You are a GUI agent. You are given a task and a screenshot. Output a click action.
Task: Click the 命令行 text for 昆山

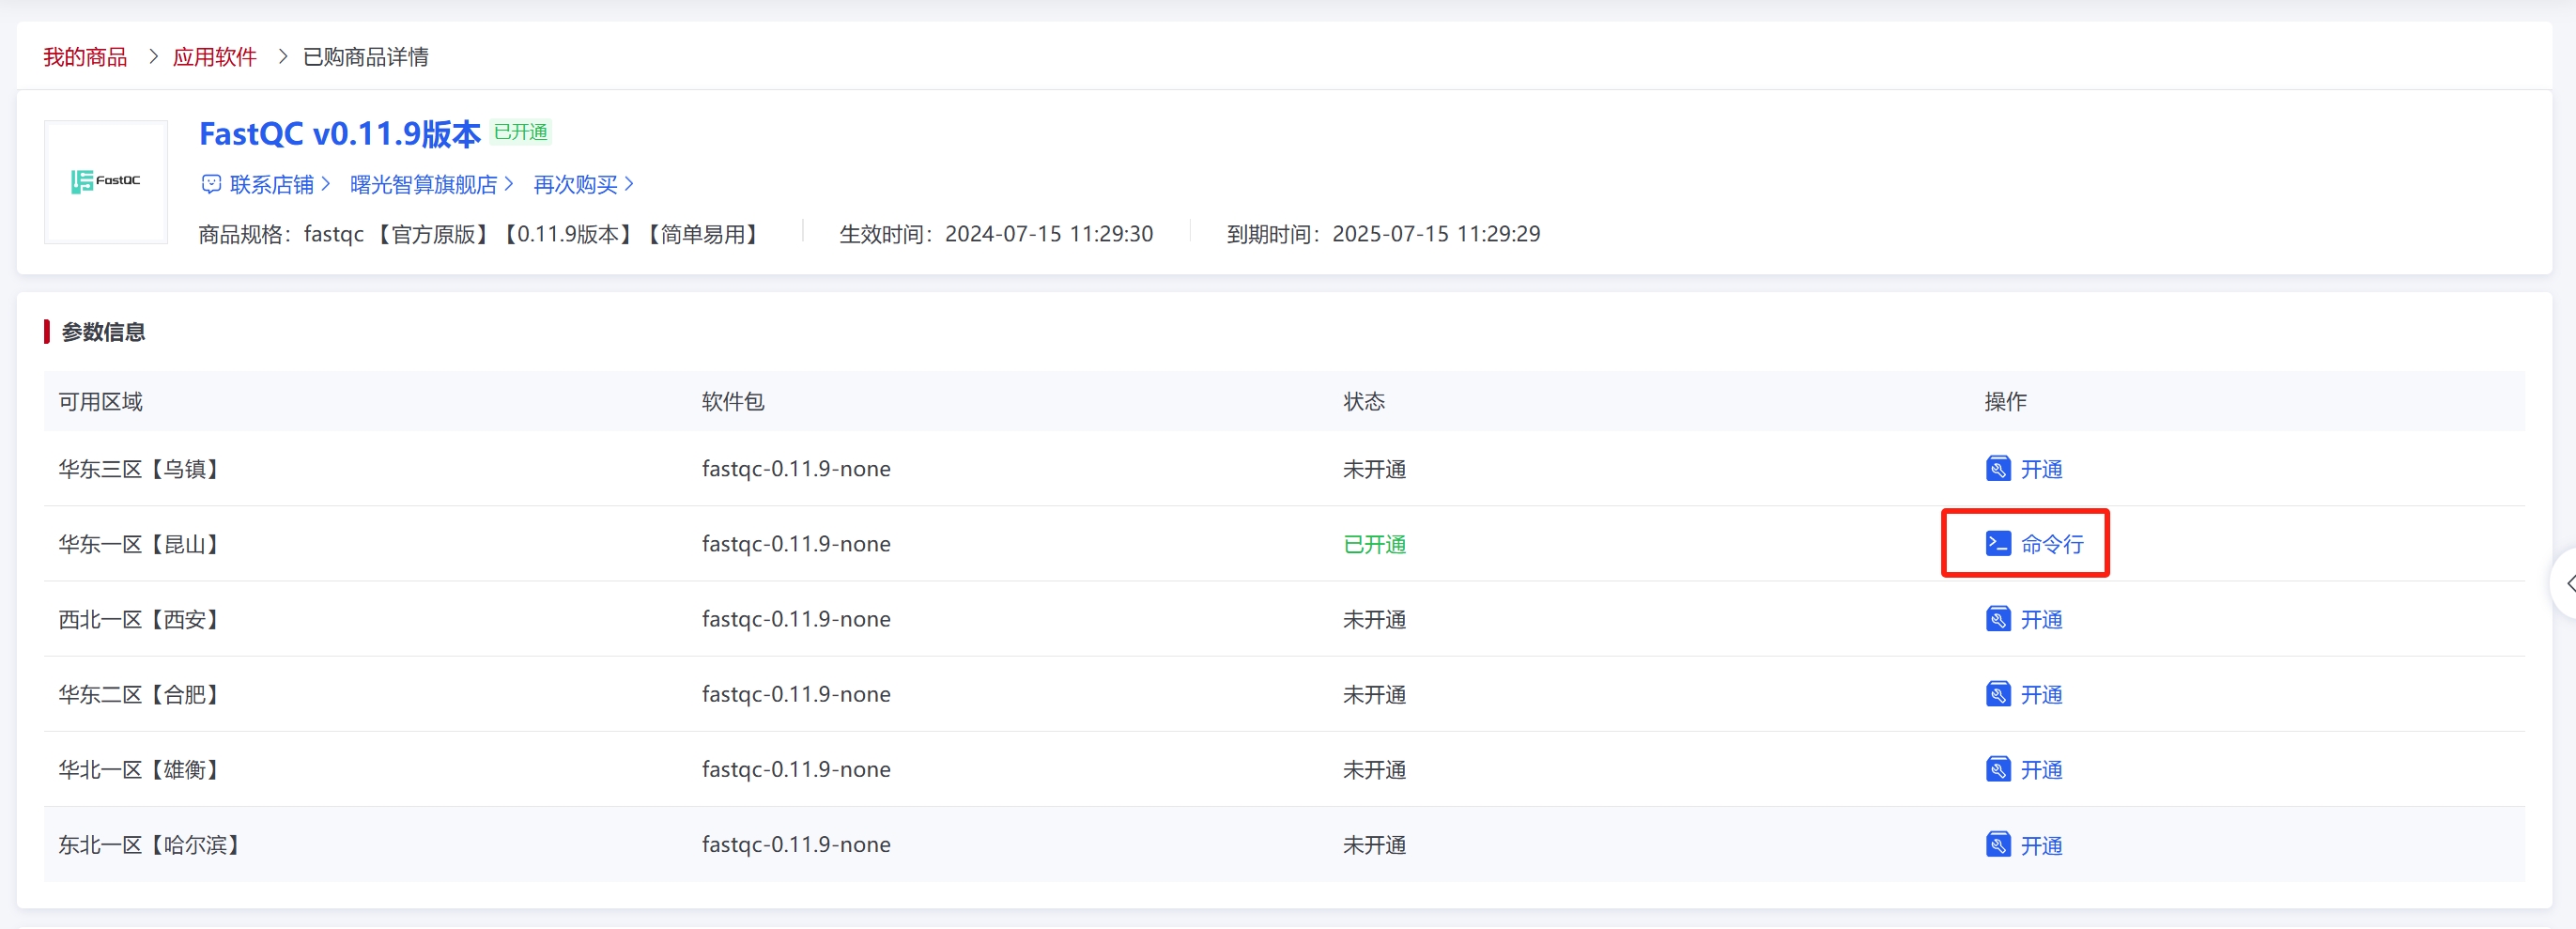pos(2052,544)
